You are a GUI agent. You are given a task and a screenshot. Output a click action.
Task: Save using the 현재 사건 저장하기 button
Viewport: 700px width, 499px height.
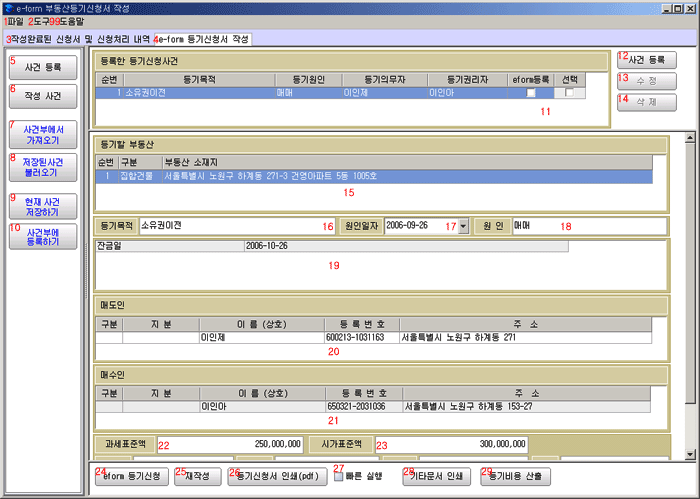tap(42, 205)
